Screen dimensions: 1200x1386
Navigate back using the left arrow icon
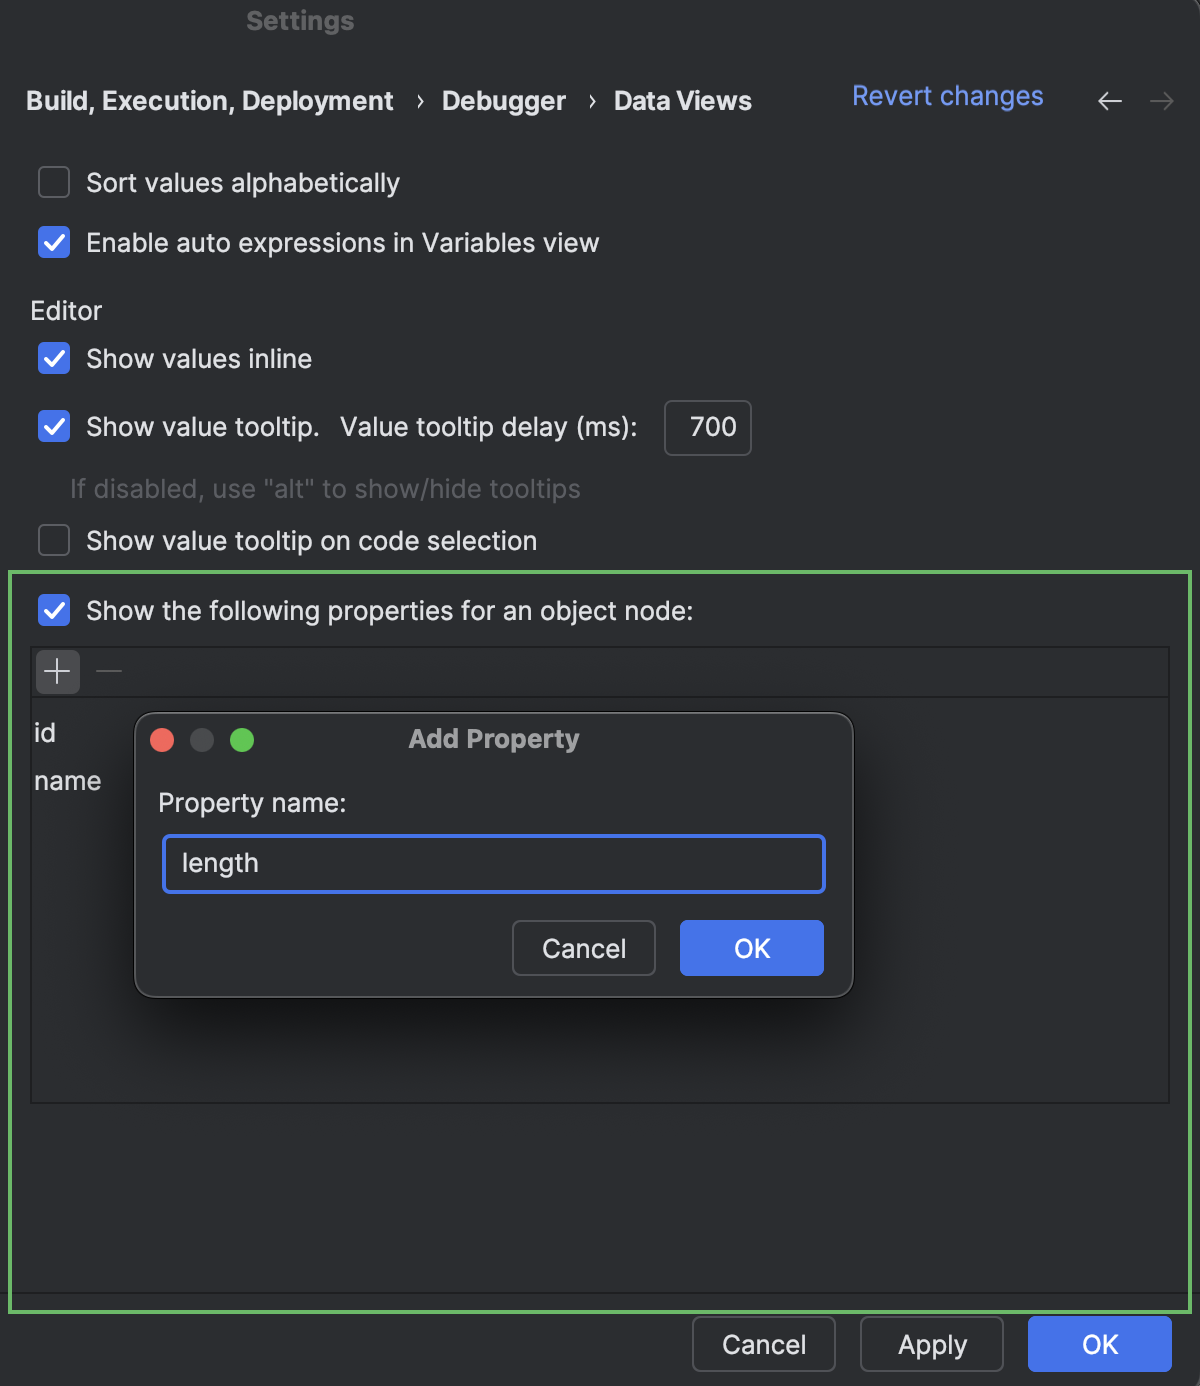point(1109,101)
